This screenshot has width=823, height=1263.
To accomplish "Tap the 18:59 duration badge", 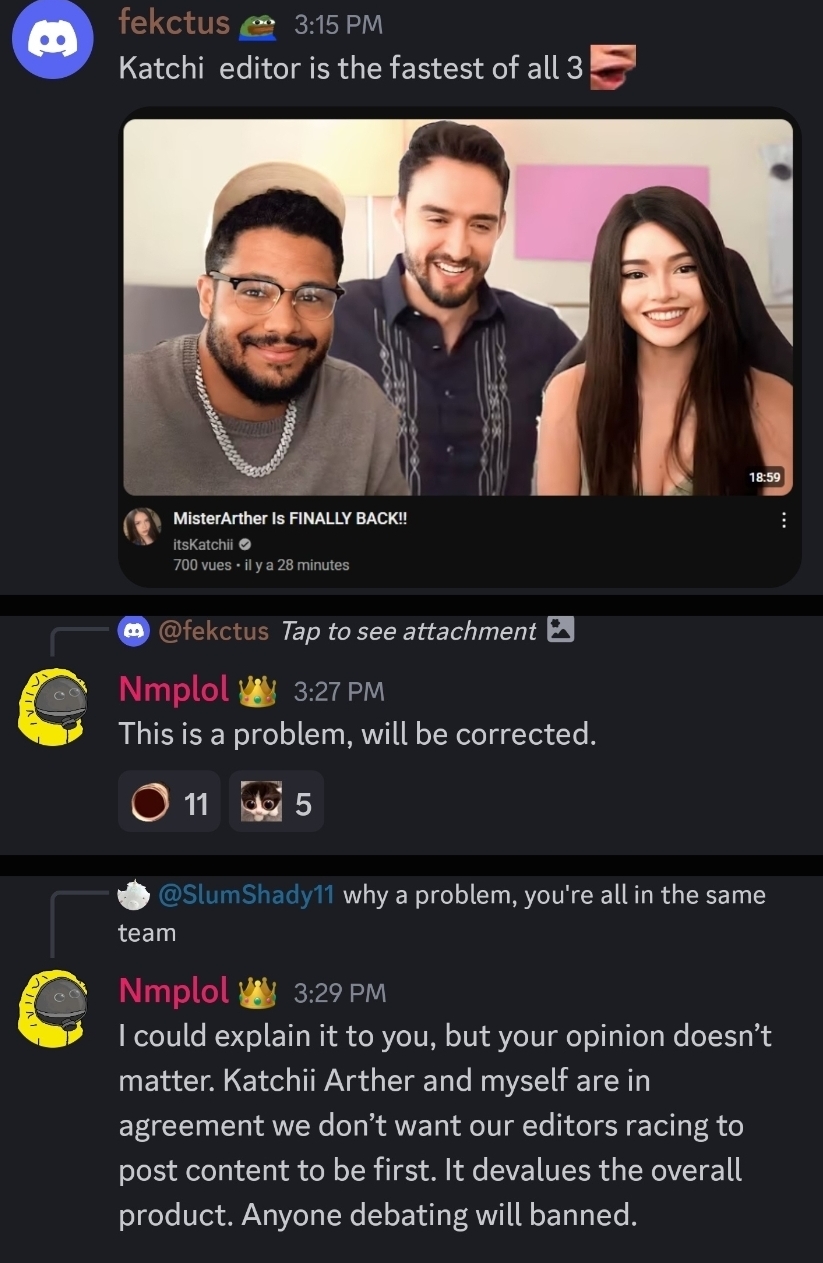I will tap(764, 477).
